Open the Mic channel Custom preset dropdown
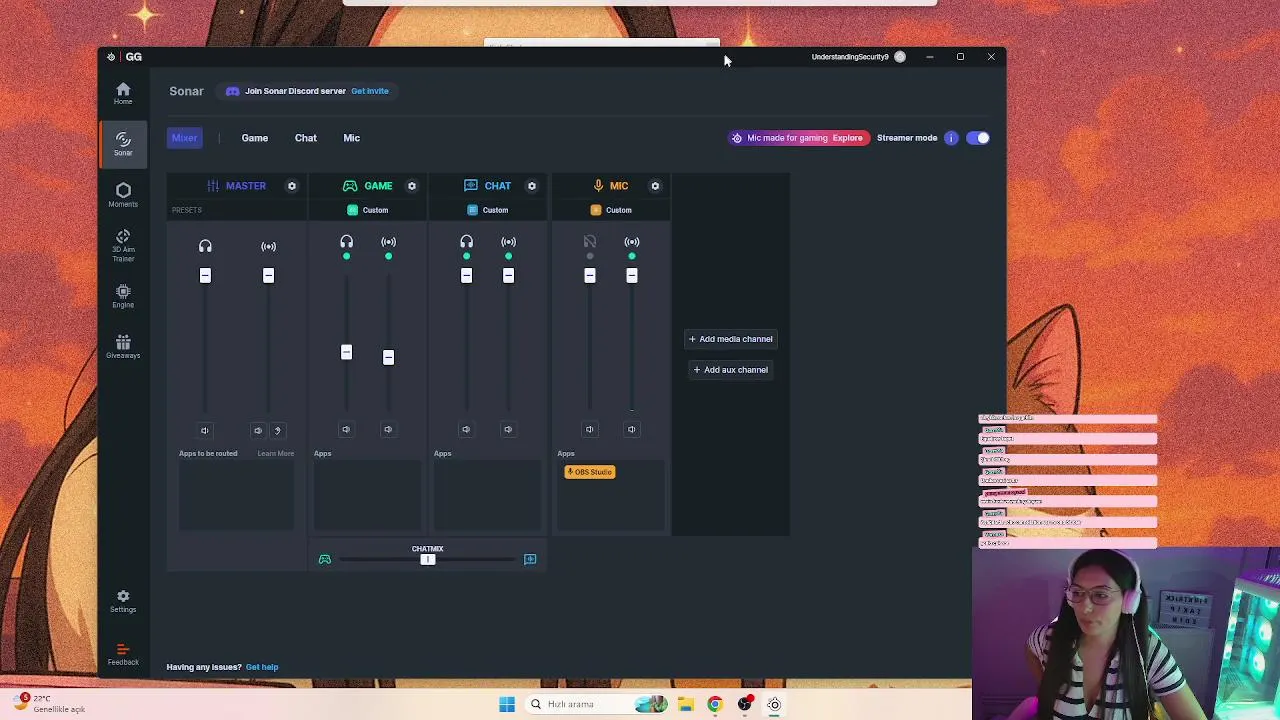This screenshot has width=1280, height=720. click(x=611, y=210)
